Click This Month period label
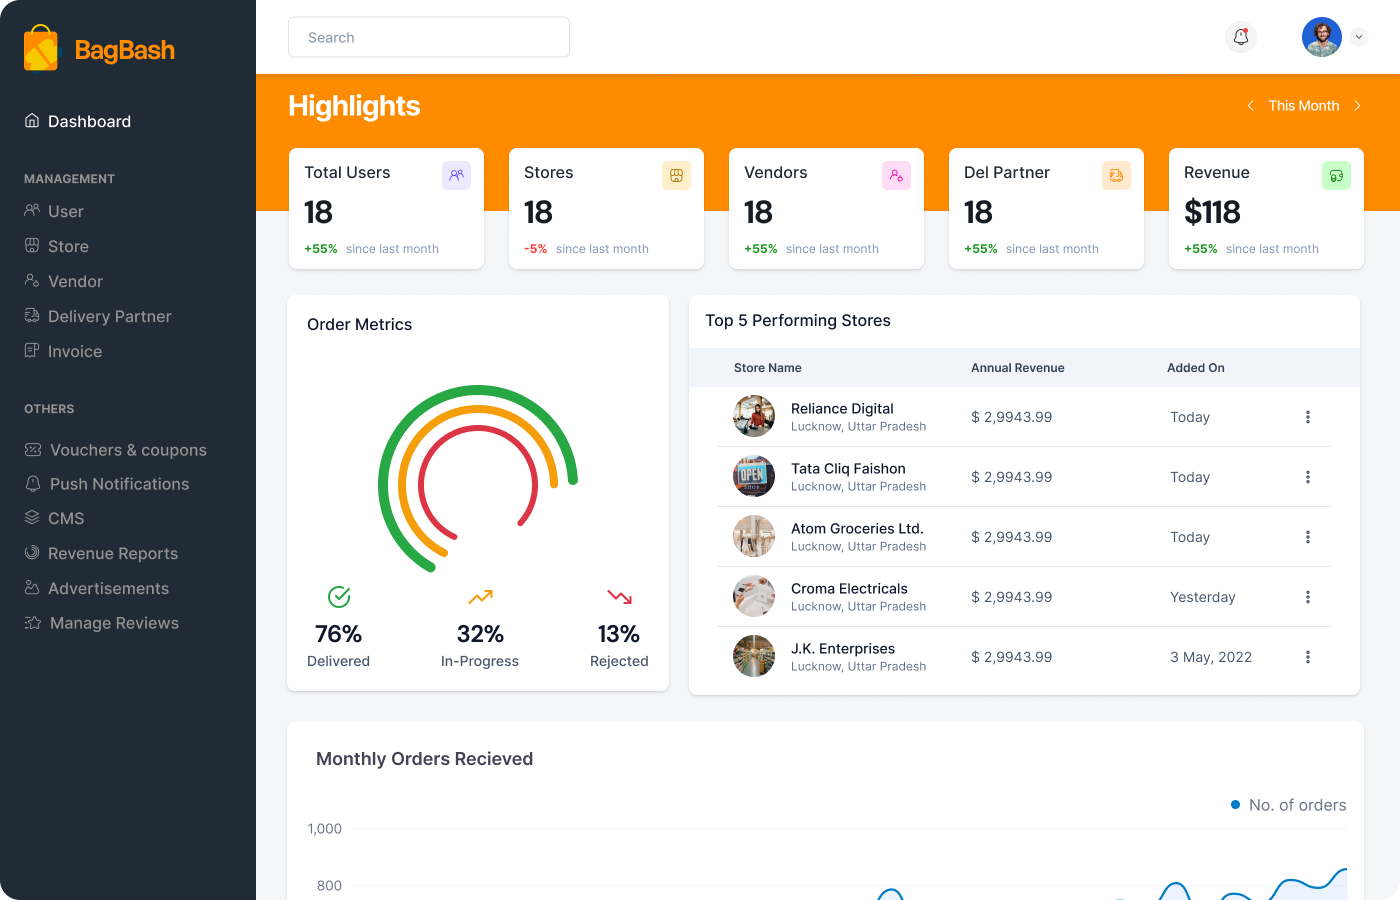Image resolution: width=1400 pixels, height=900 pixels. pos(1303,106)
